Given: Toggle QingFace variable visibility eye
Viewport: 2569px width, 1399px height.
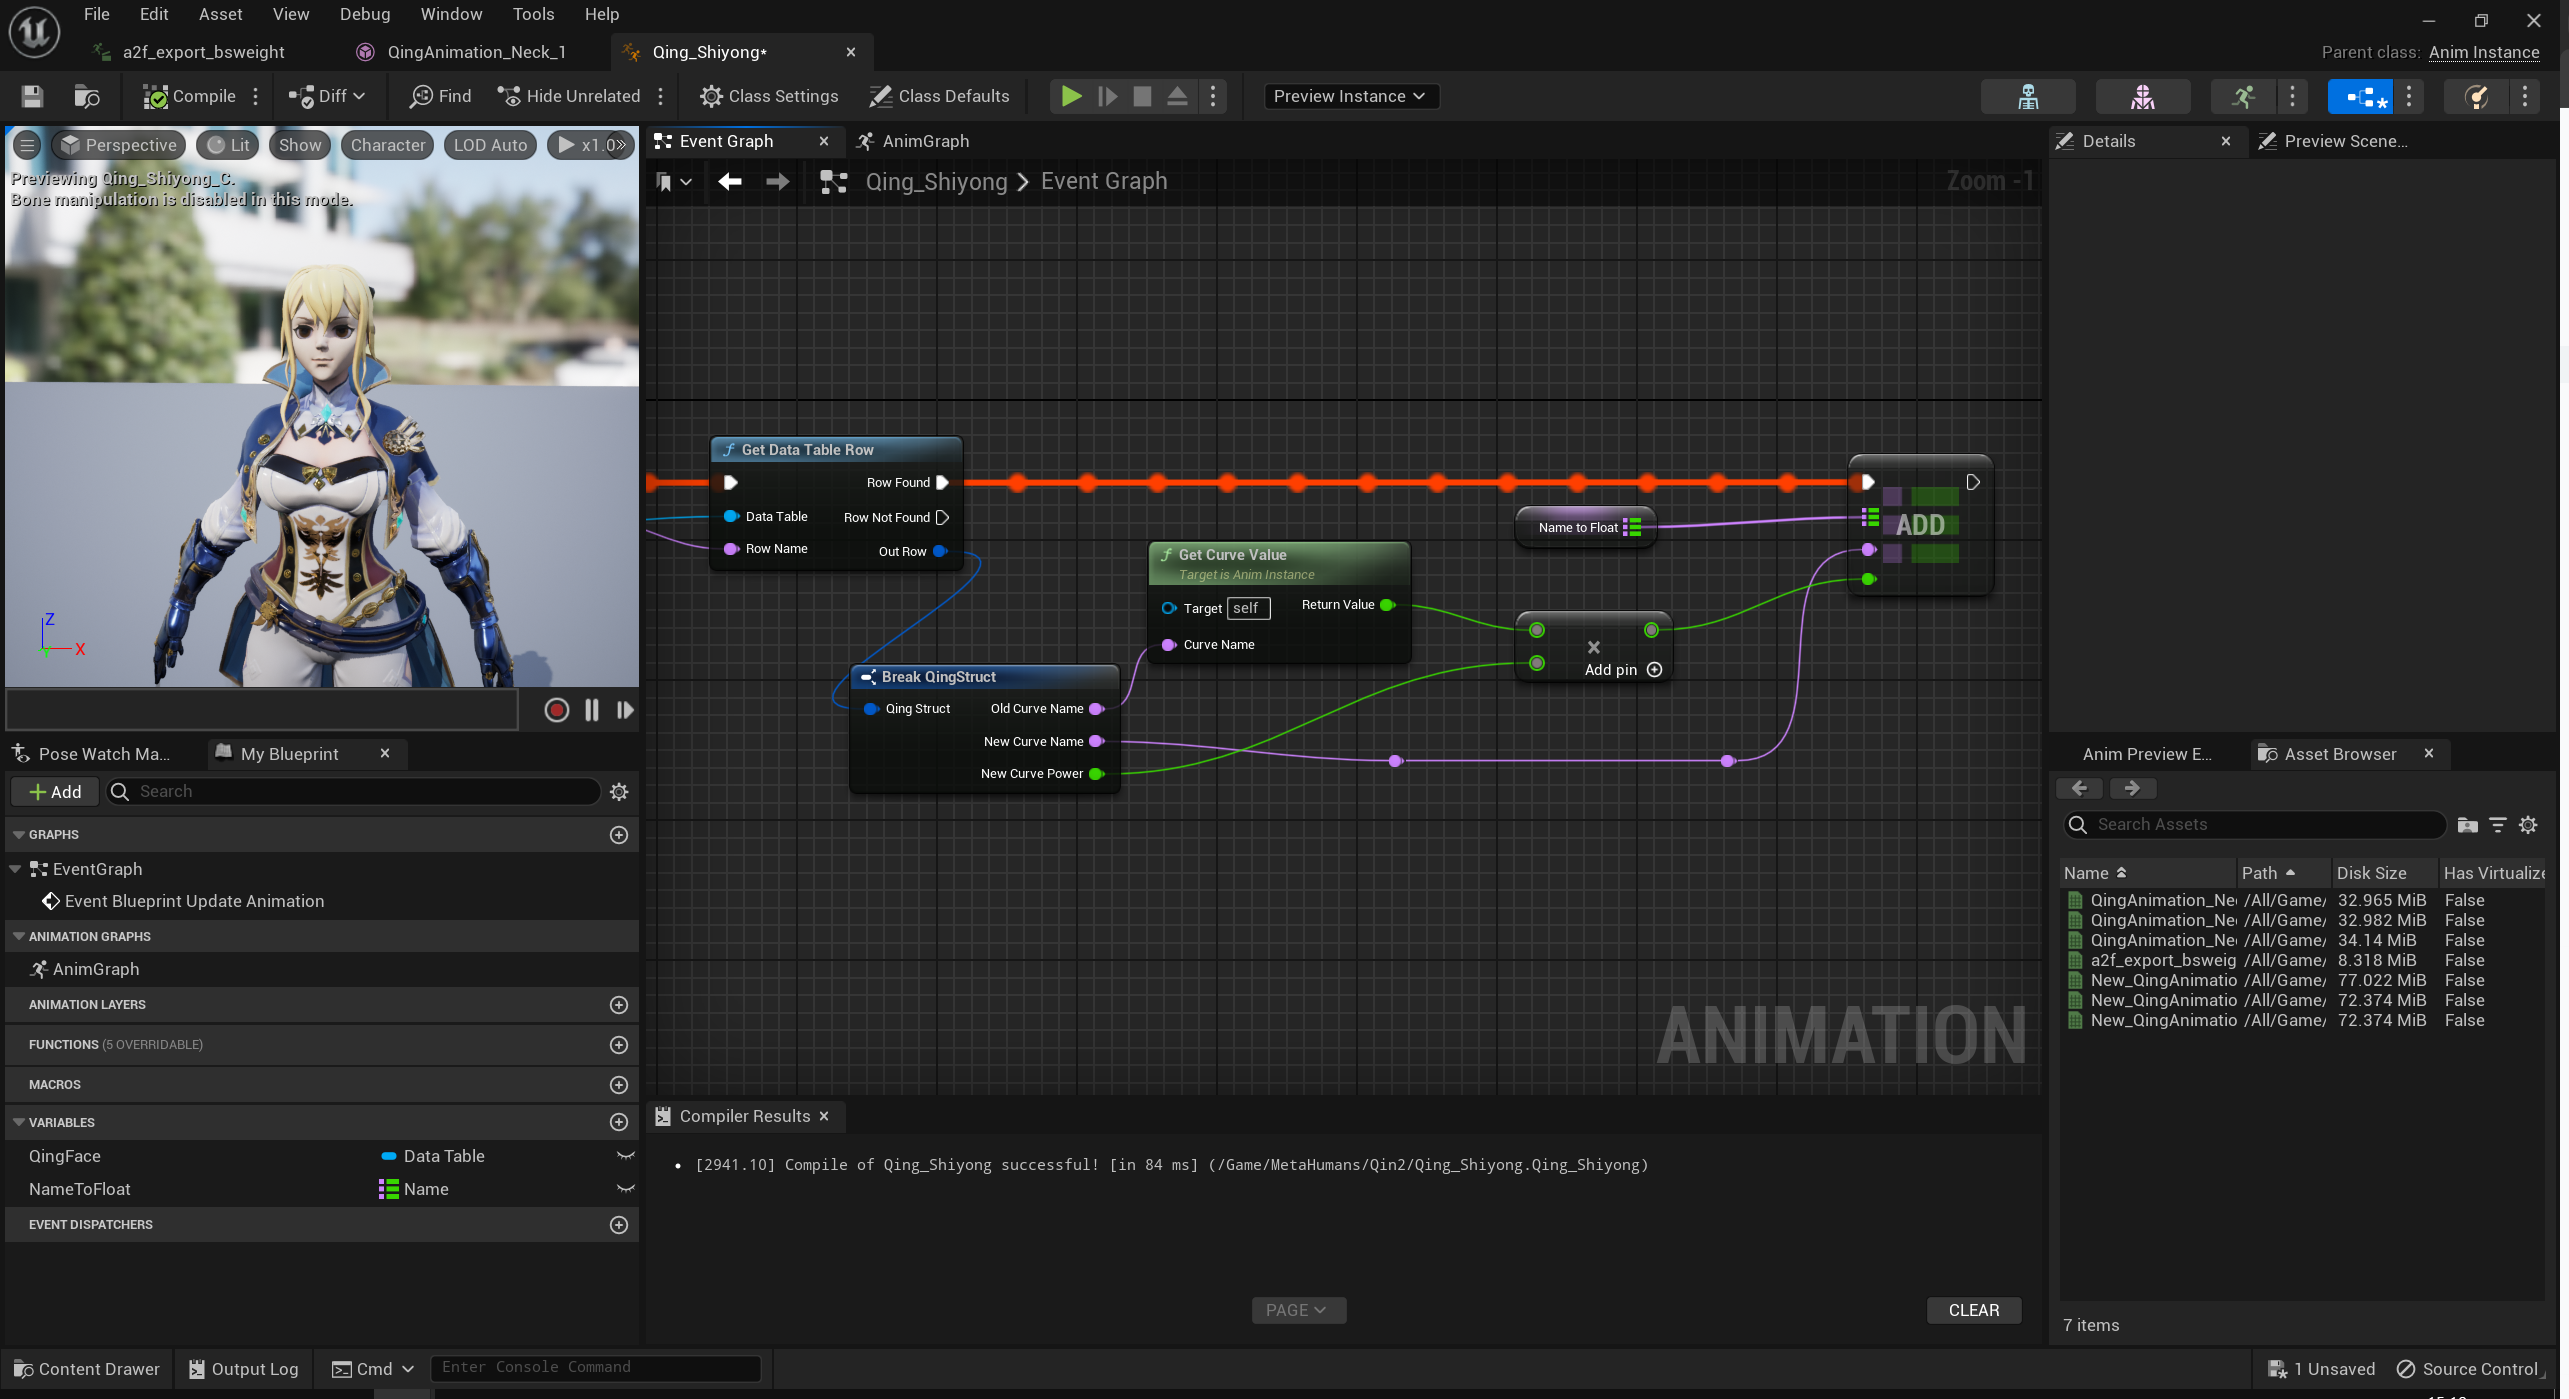Looking at the screenshot, I should point(626,1156).
